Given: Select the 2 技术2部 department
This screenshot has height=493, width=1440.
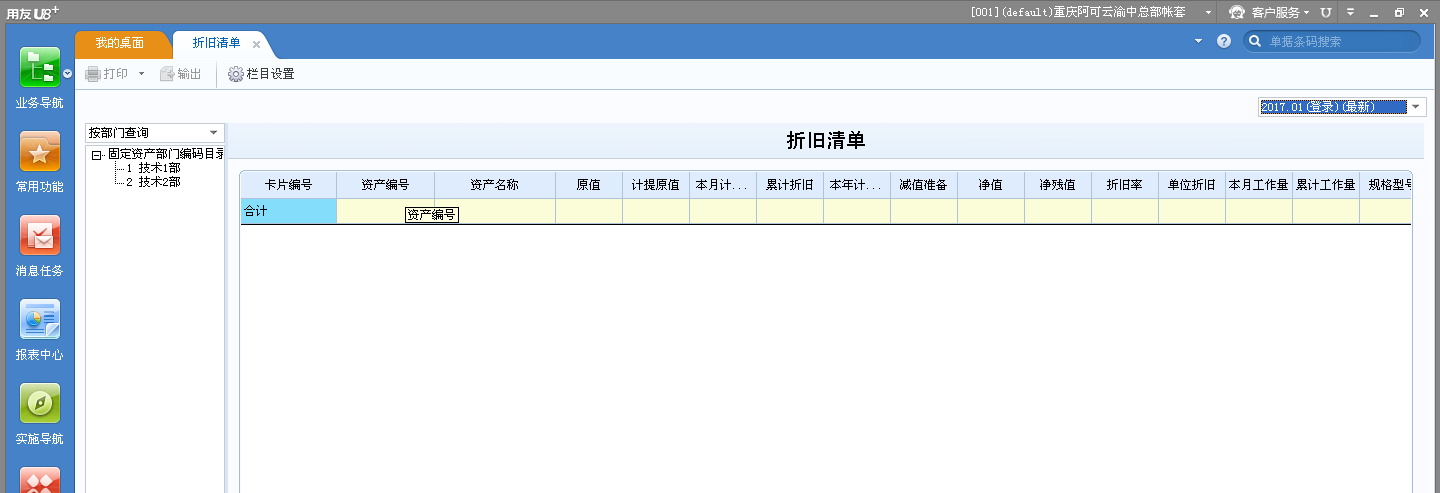Looking at the screenshot, I should [153, 182].
